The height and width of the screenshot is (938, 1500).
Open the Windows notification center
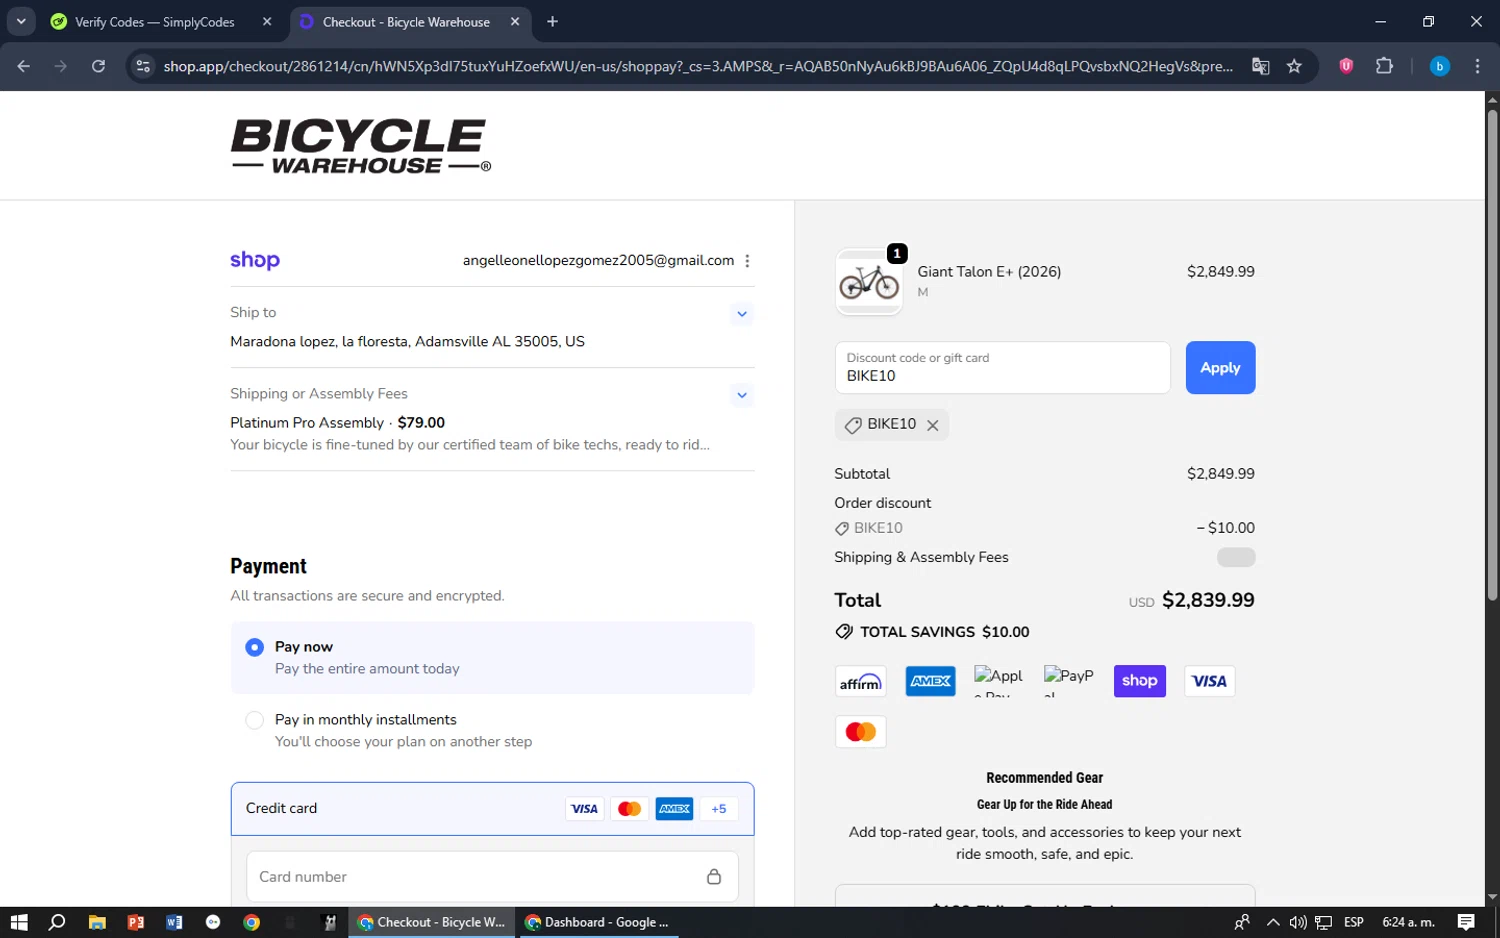click(x=1466, y=922)
